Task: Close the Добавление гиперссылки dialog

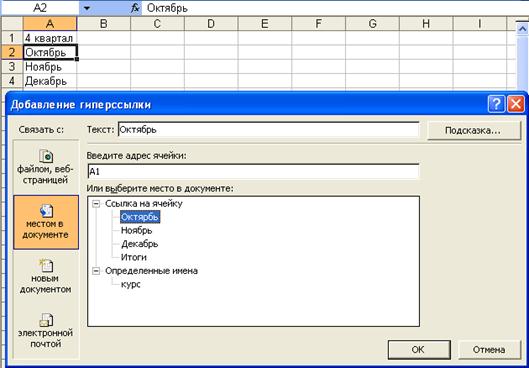Action: pyautogui.click(x=516, y=104)
